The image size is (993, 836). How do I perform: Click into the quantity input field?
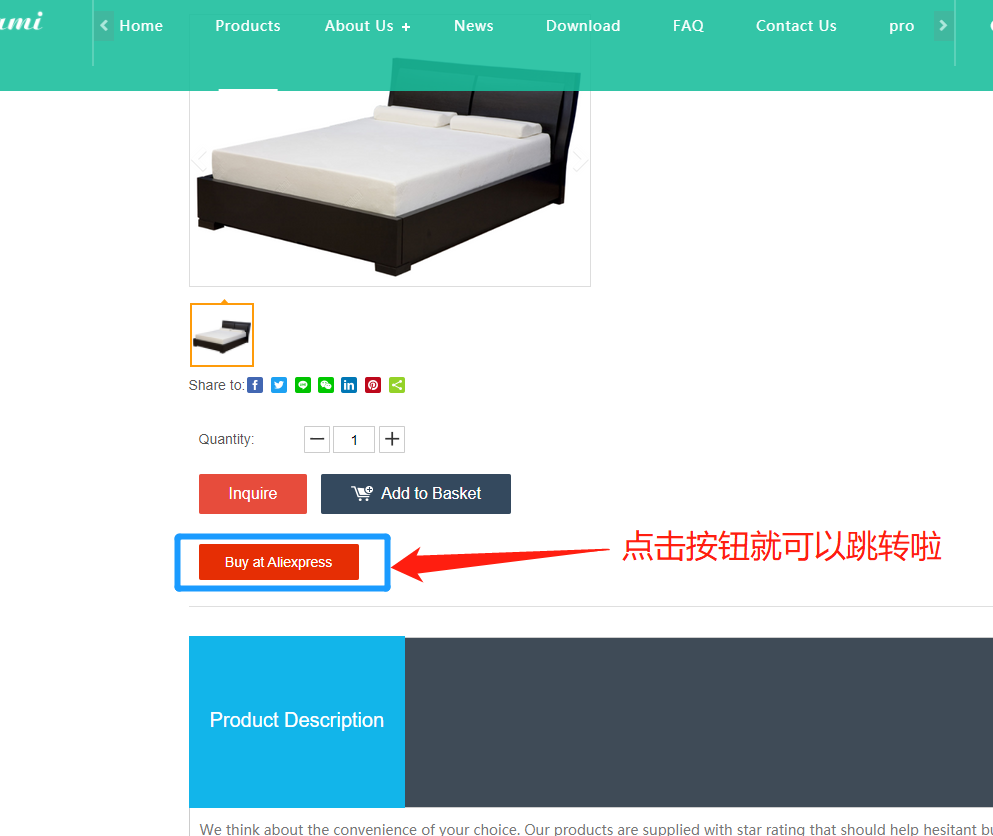point(354,440)
